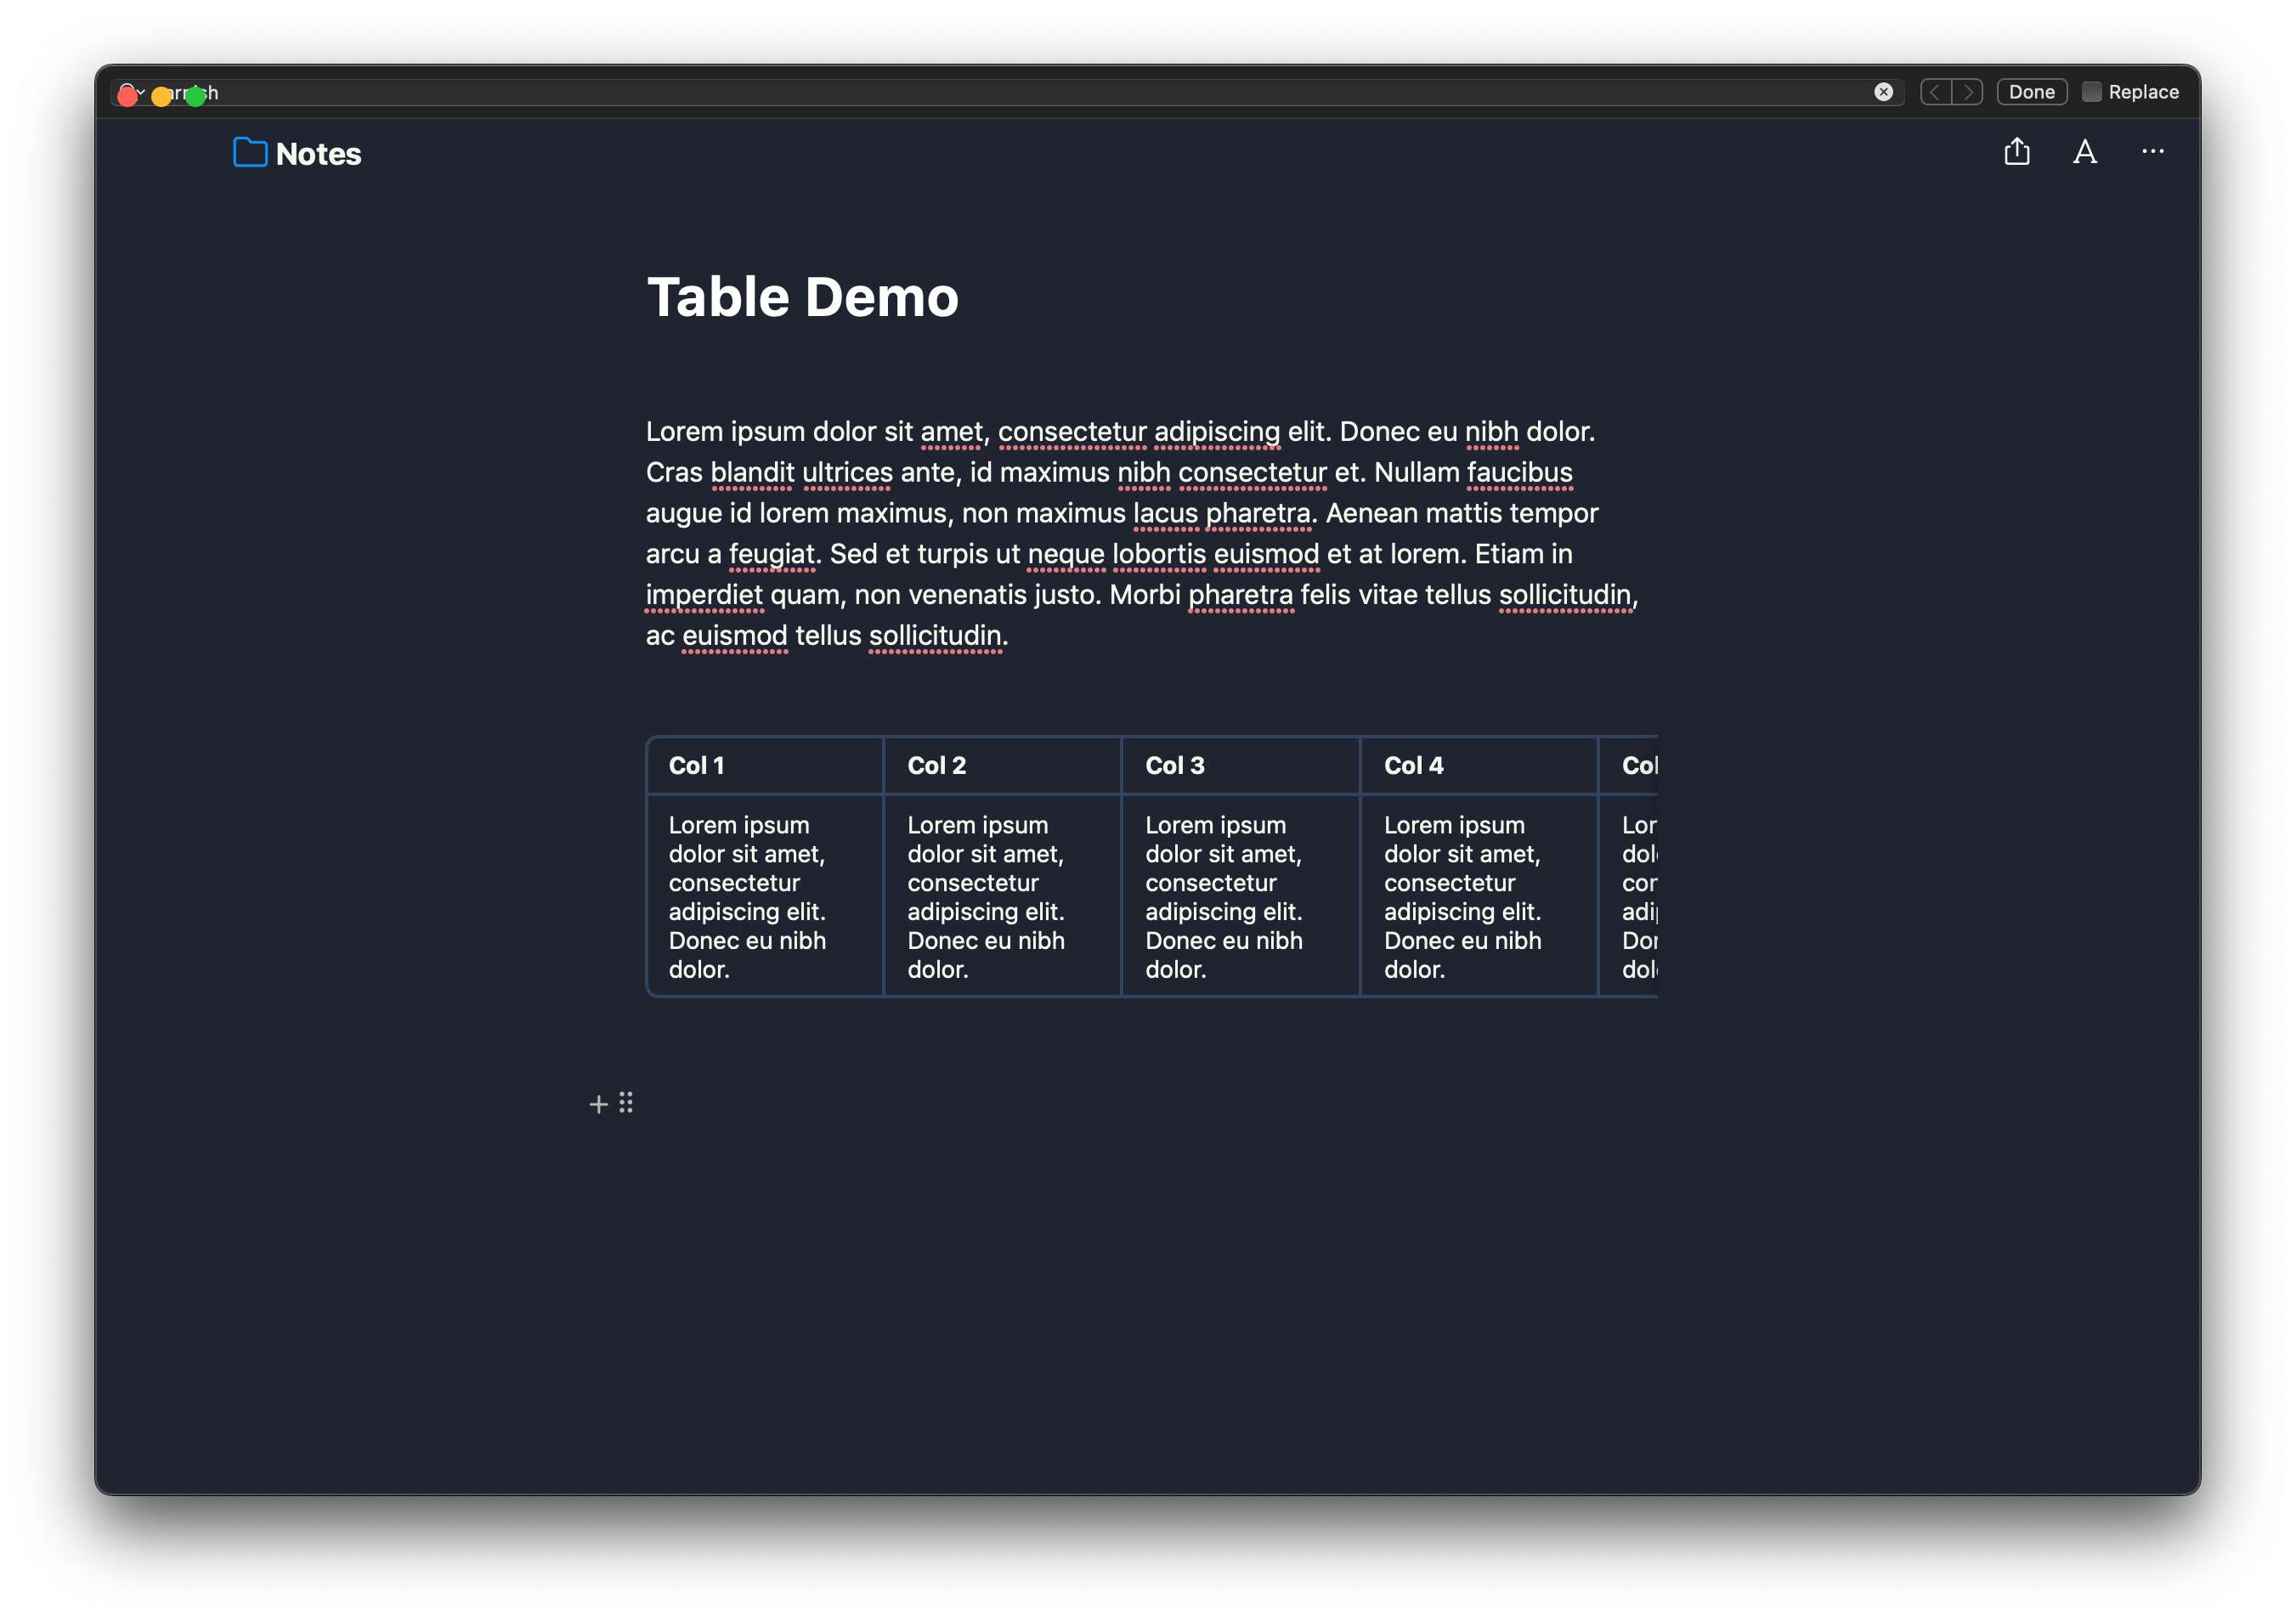Toggle grid/drag handle icon next to plus
Image resolution: width=2296 pixels, height=1621 pixels.
point(626,1100)
